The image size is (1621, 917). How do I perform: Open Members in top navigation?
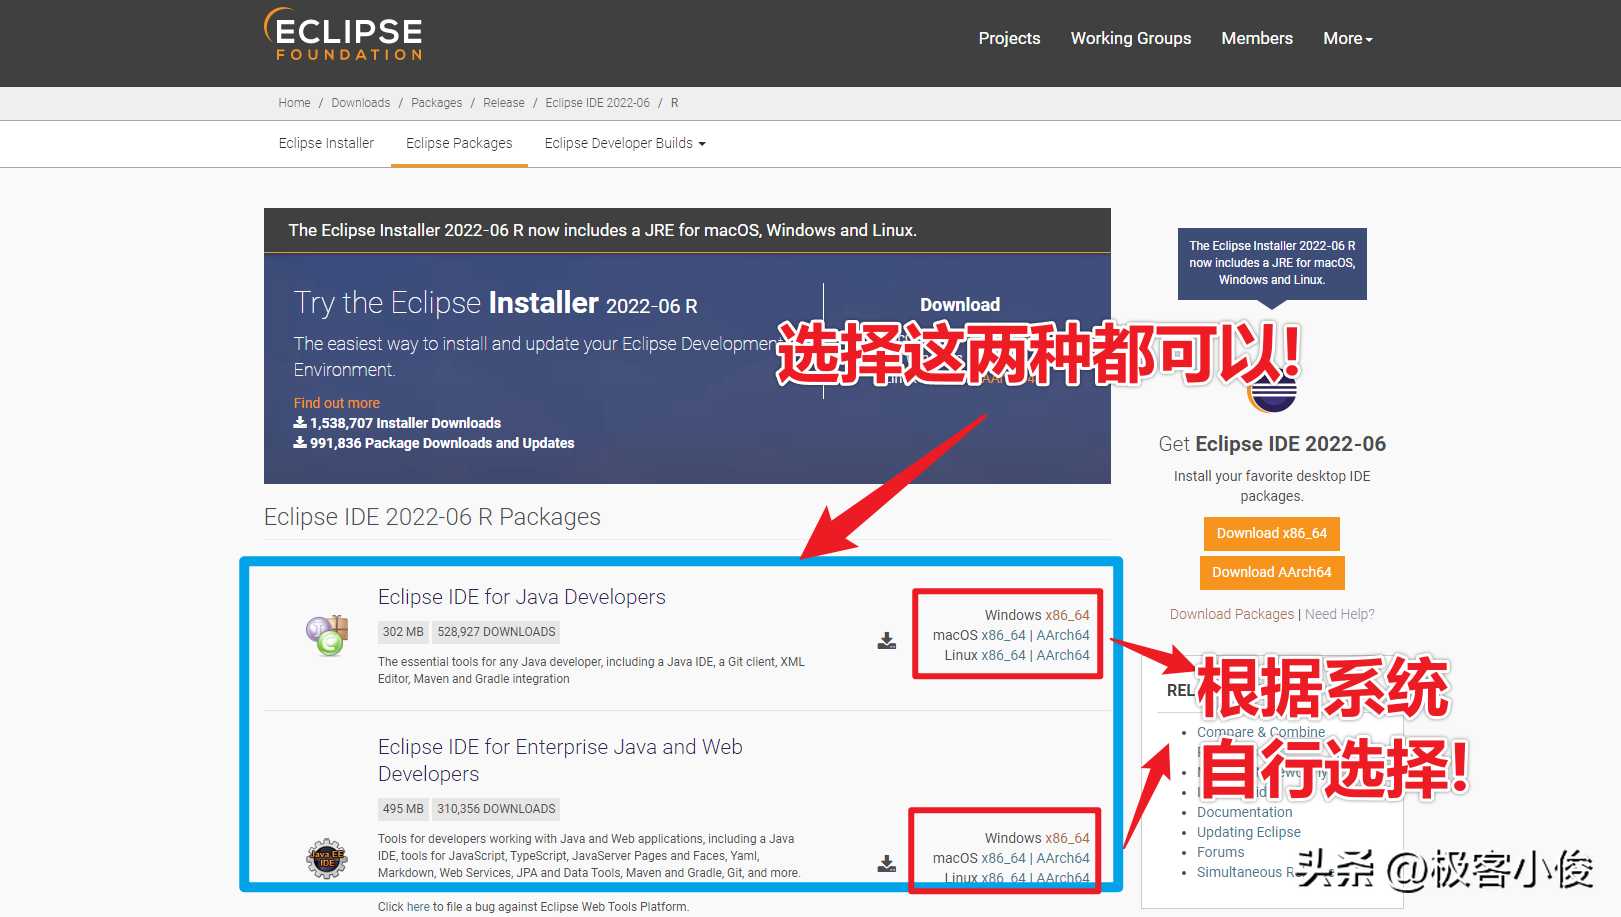tap(1257, 38)
